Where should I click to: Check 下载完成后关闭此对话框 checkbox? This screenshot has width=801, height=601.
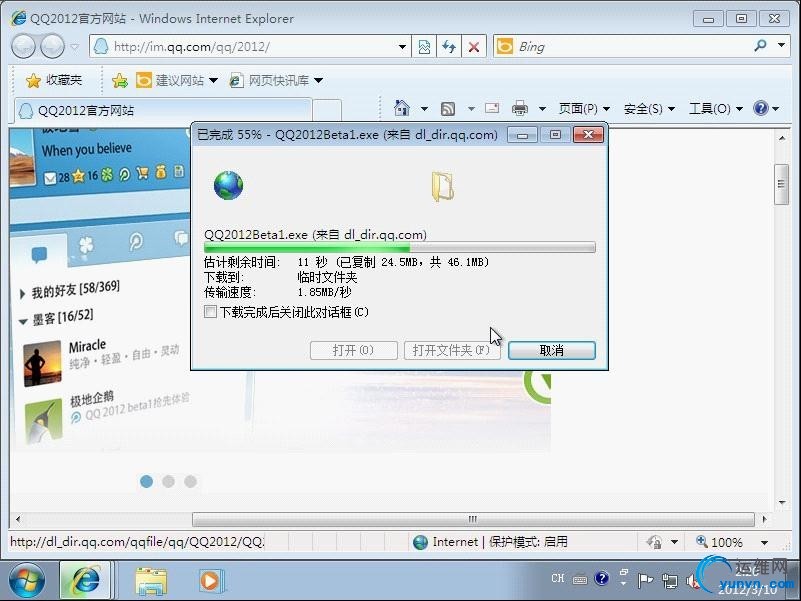click(x=210, y=311)
